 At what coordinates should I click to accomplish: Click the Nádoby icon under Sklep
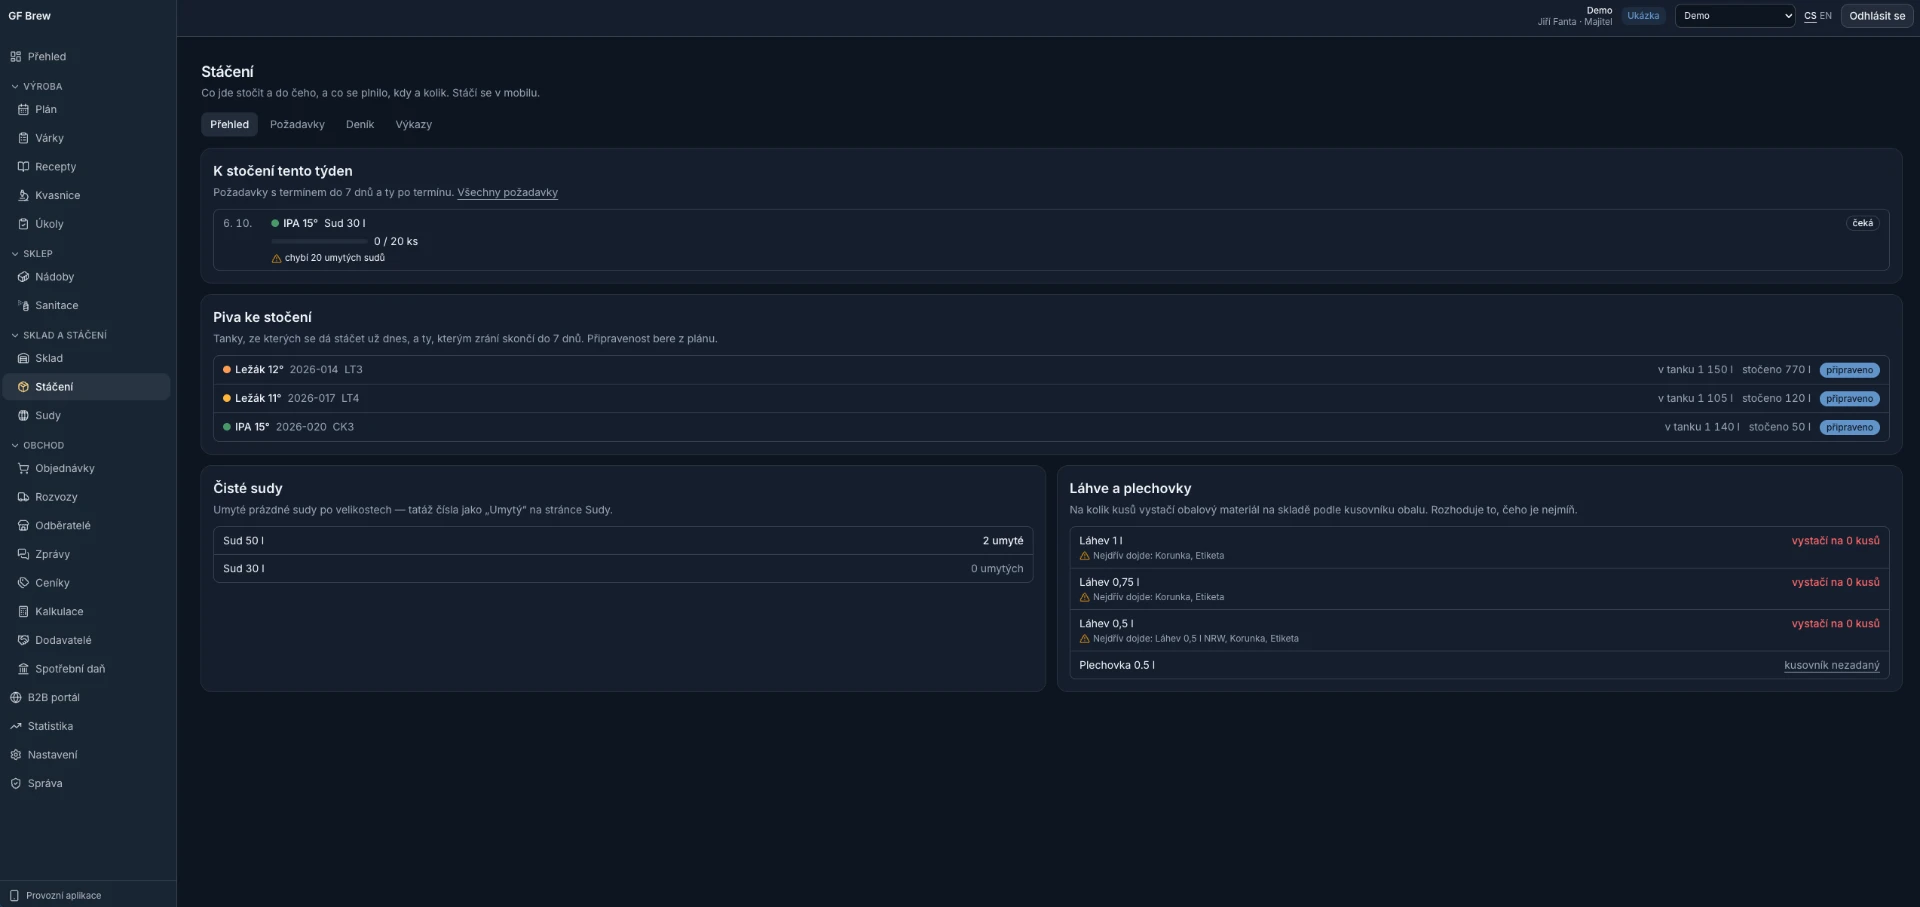click(23, 277)
